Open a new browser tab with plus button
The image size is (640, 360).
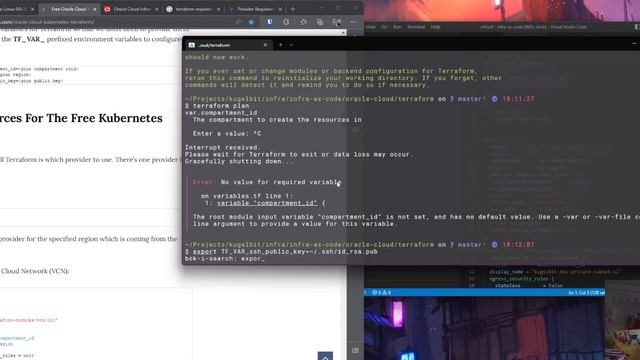click(293, 9)
